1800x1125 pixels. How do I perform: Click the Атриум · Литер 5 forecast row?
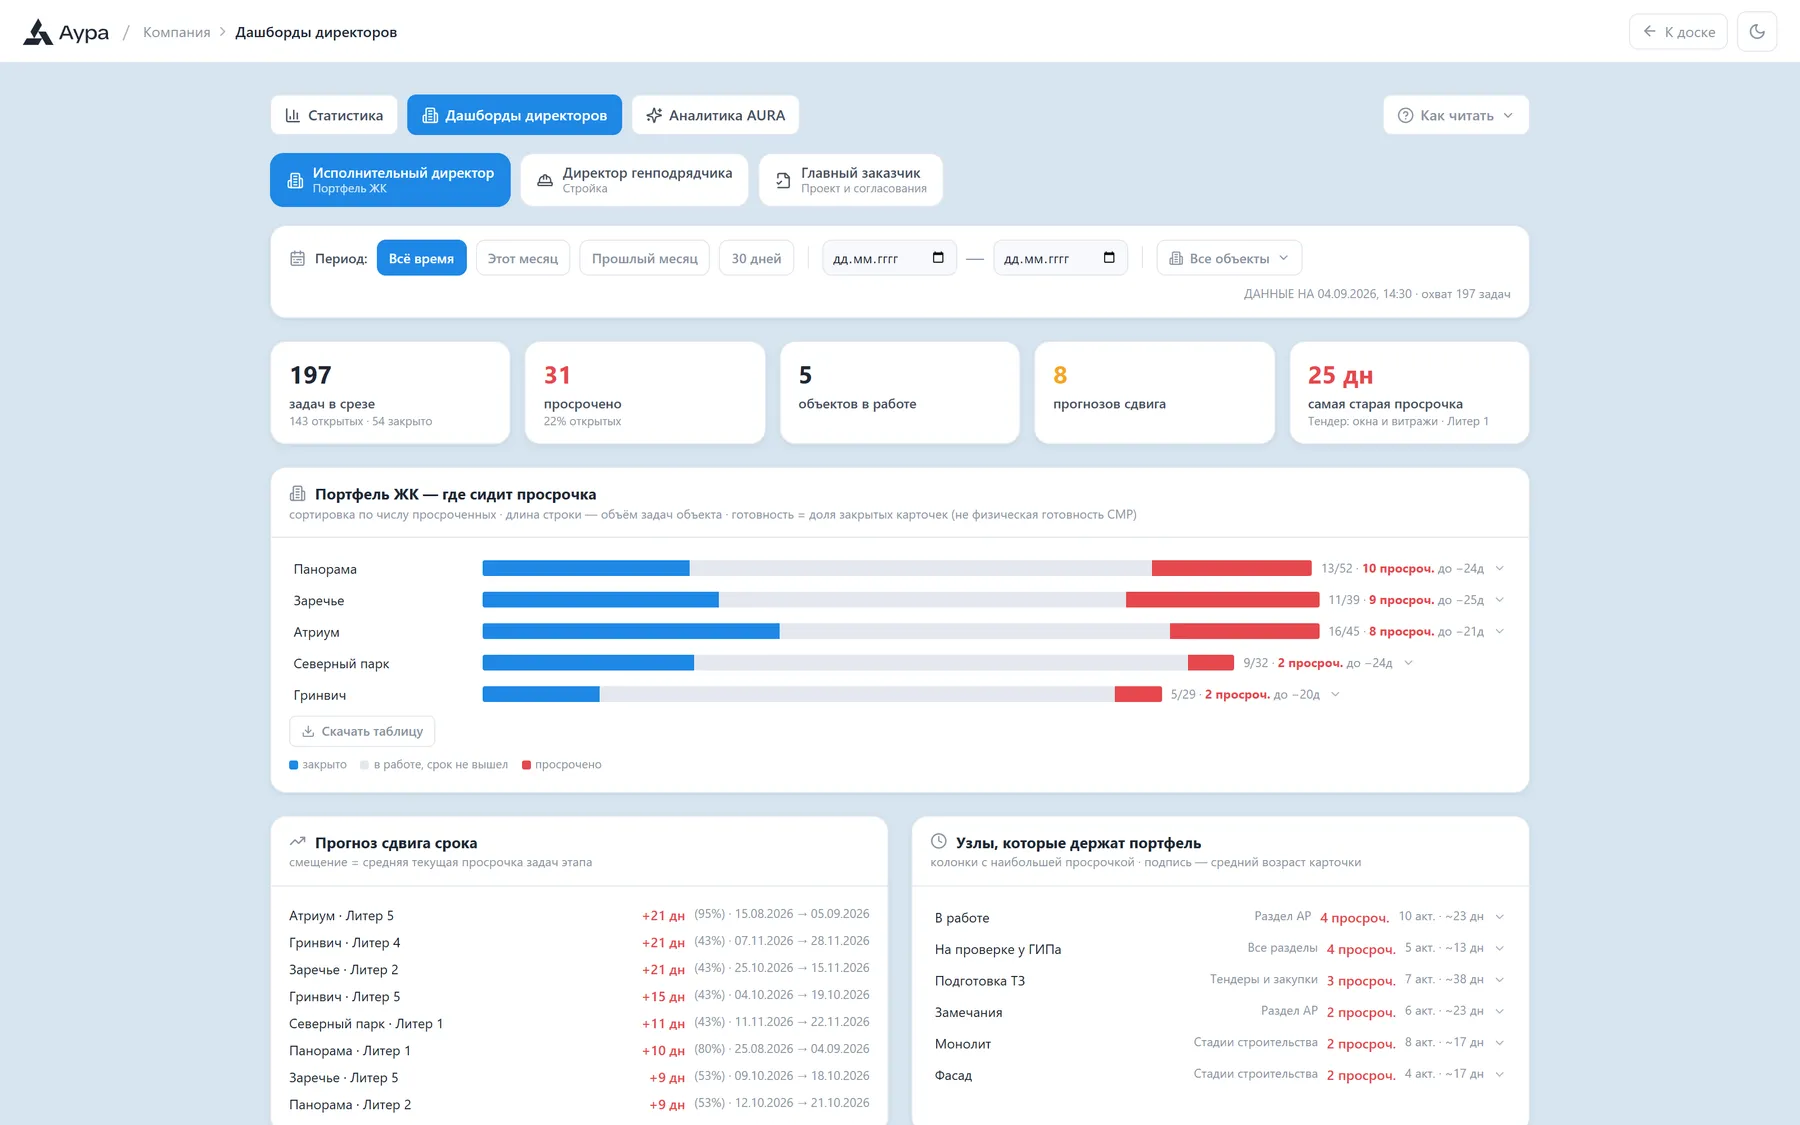(x=579, y=915)
